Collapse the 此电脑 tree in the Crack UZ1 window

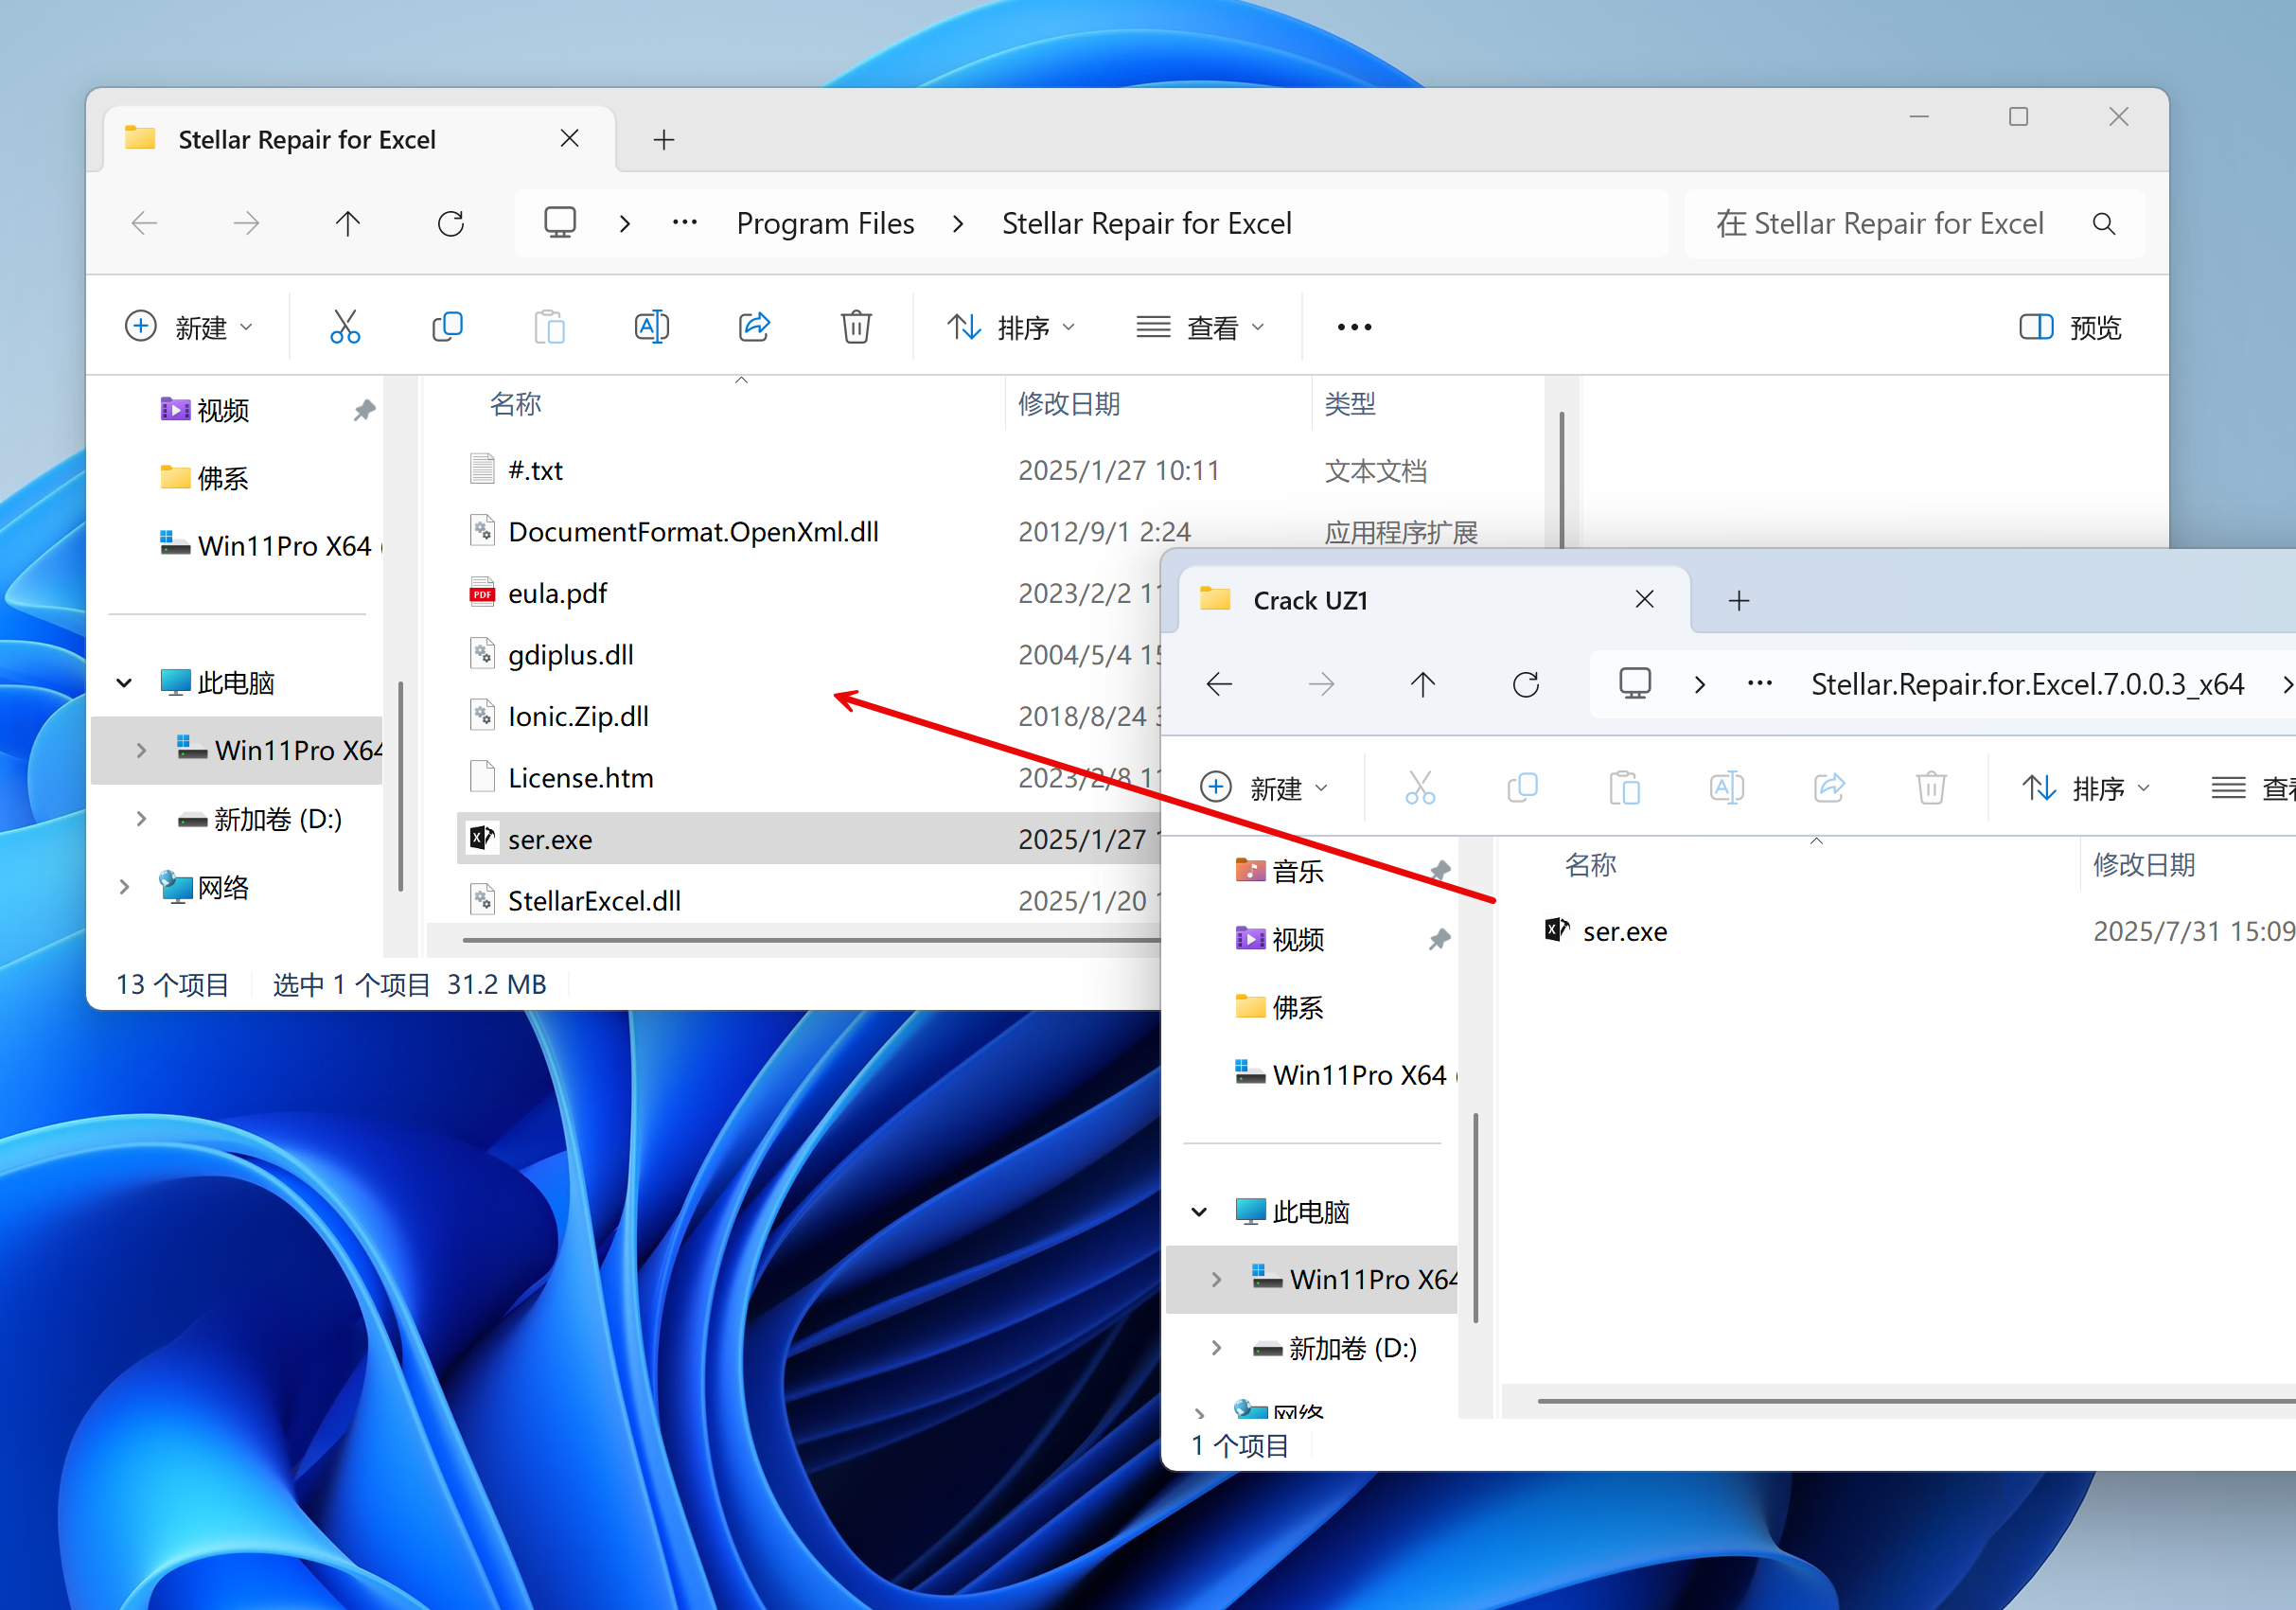1199,1212
